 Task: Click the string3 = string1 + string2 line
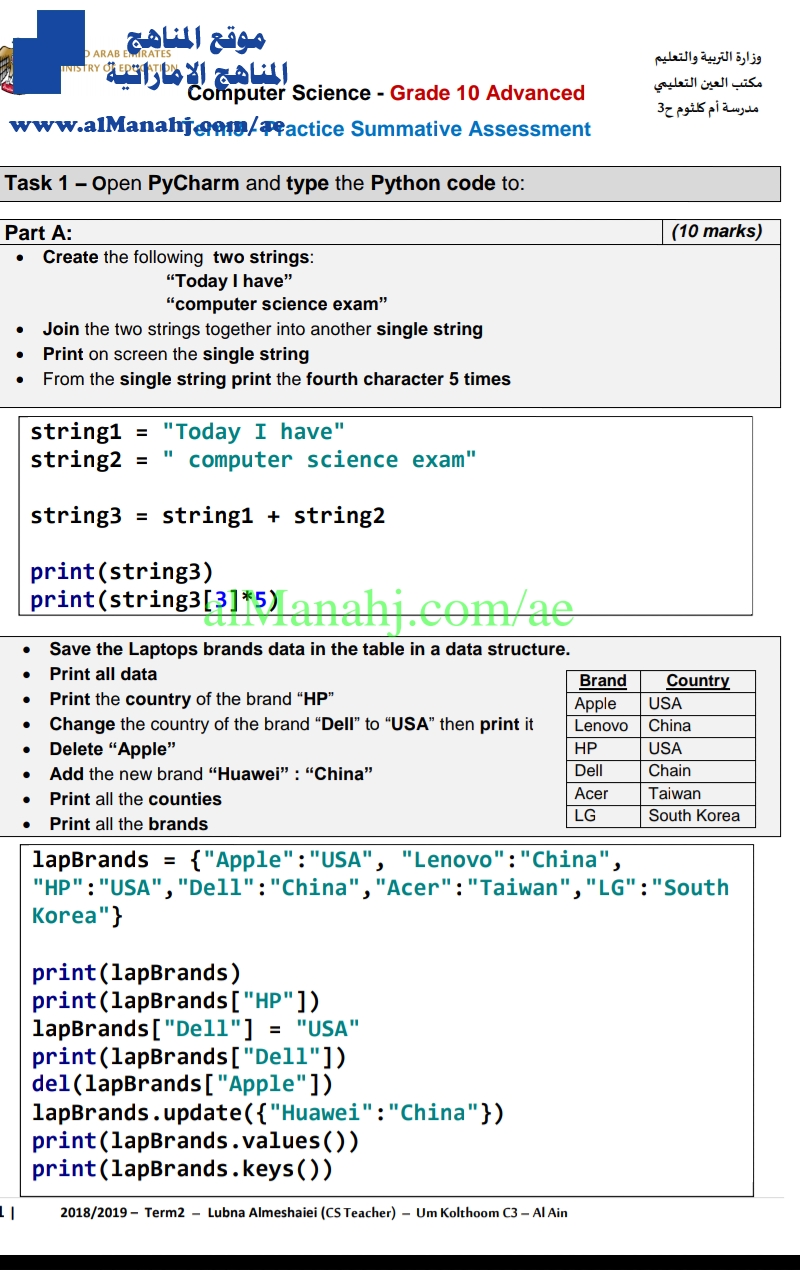pyautogui.click(x=207, y=516)
